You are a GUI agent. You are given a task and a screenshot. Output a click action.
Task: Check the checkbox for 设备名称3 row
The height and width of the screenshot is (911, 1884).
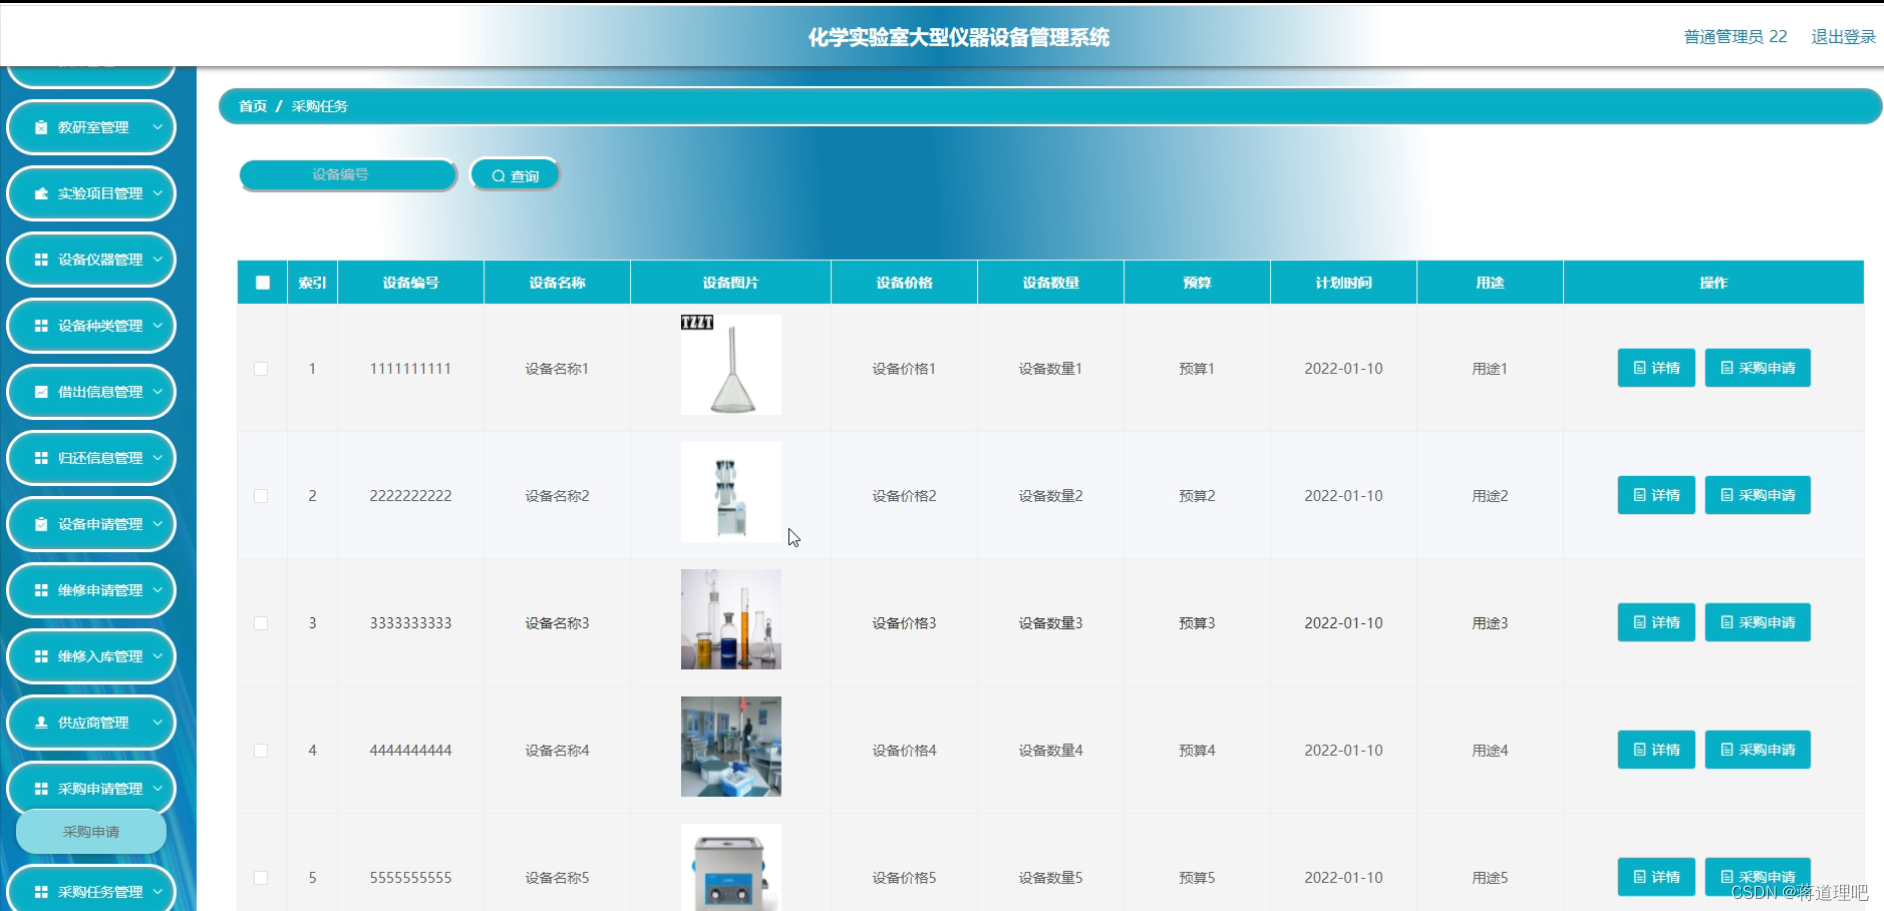262,622
